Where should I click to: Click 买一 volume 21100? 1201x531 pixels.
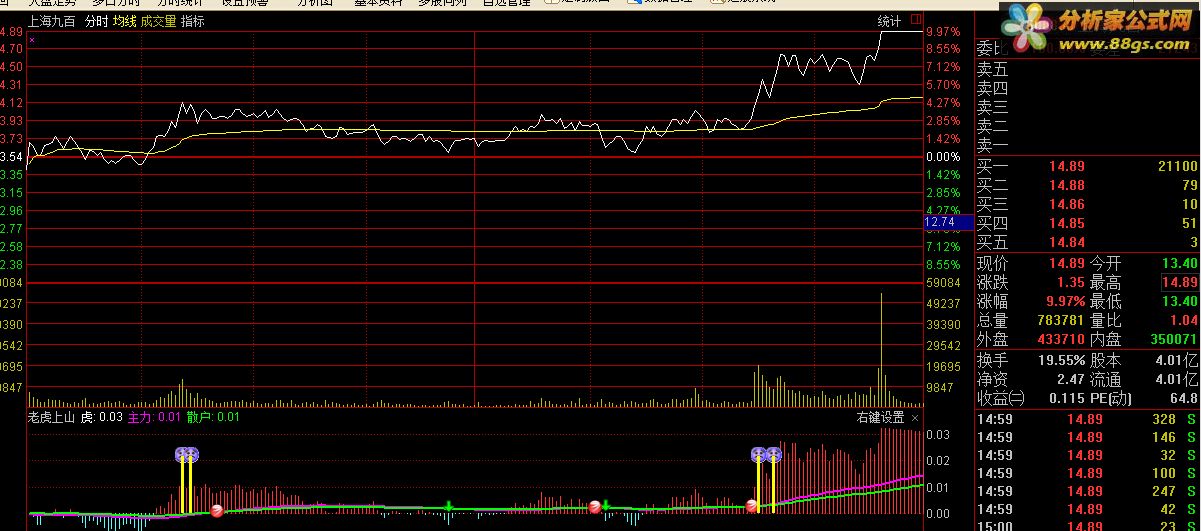point(1178,166)
